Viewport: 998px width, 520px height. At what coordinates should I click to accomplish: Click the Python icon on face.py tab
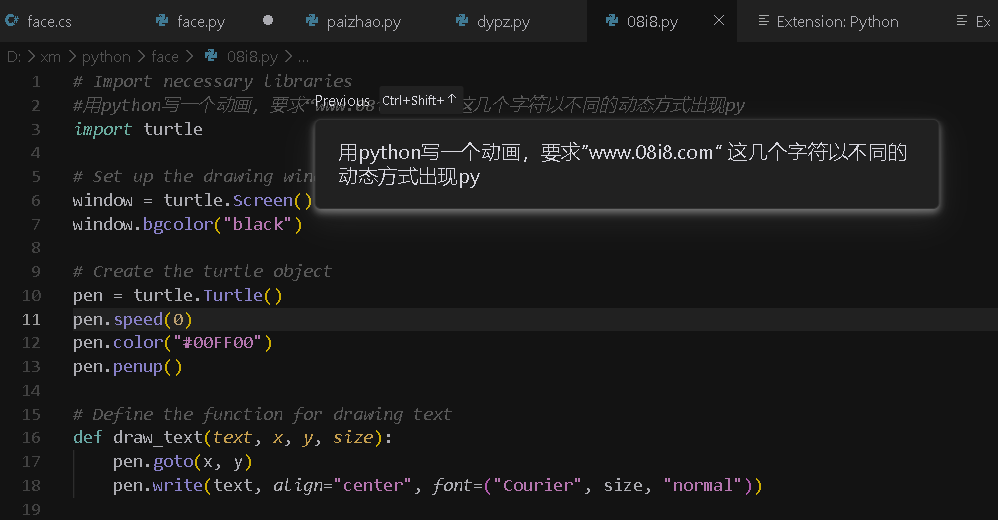(x=162, y=21)
